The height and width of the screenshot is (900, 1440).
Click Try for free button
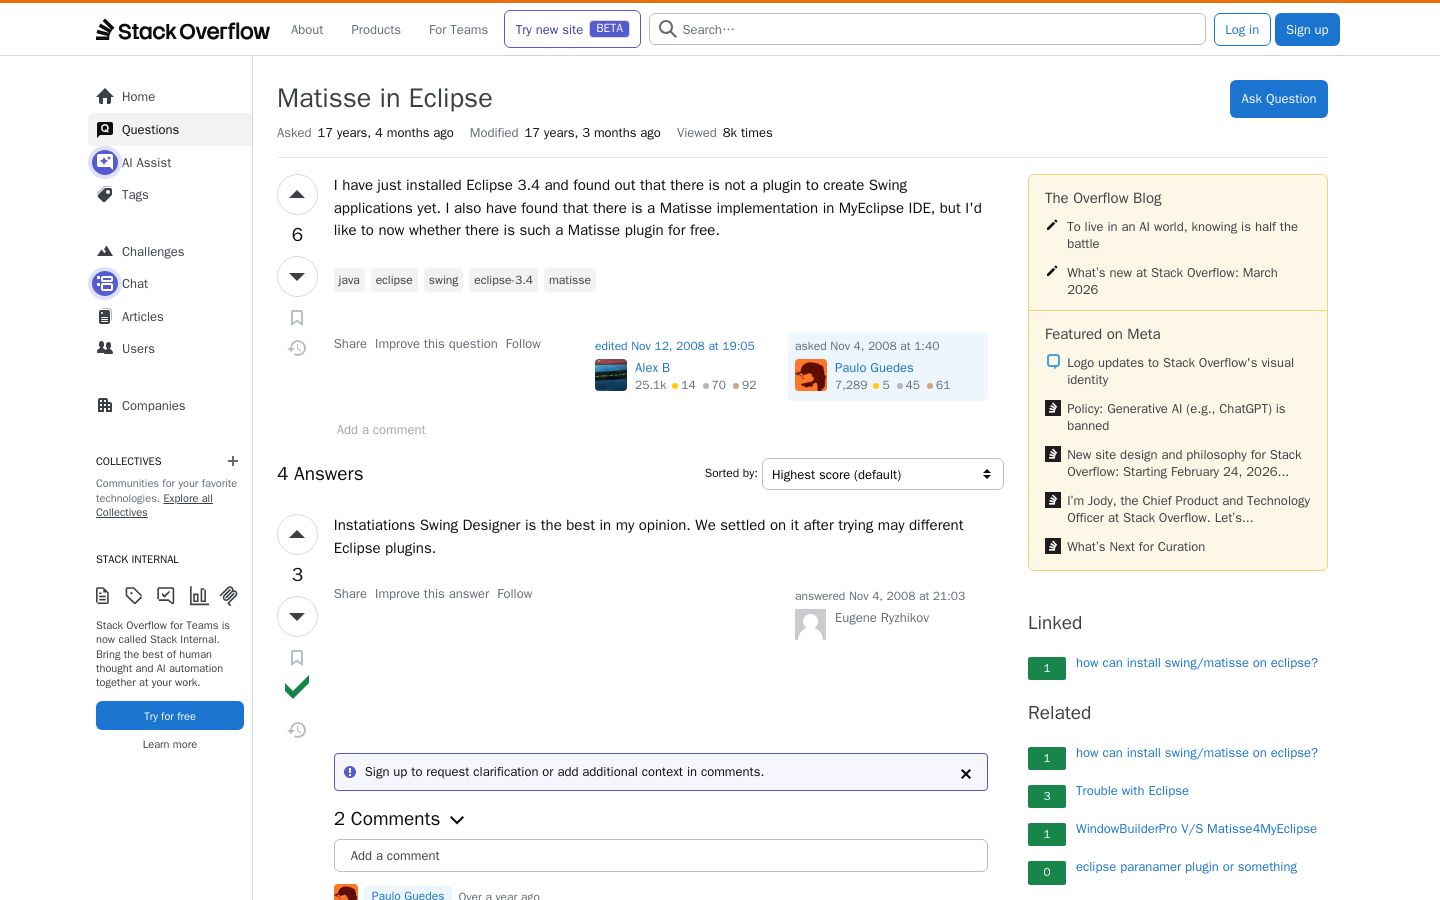point(170,716)
